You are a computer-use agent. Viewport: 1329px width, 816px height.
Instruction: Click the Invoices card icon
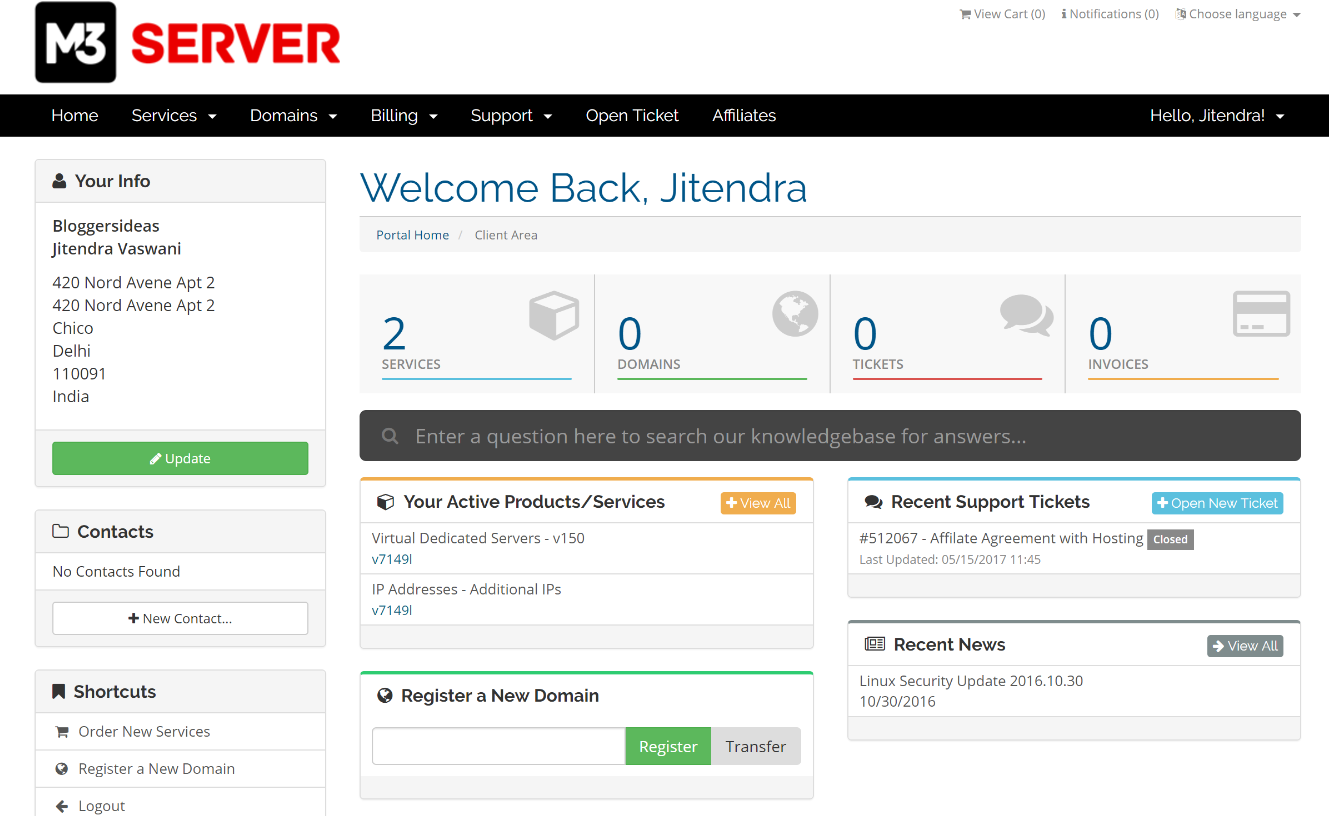1261,314
